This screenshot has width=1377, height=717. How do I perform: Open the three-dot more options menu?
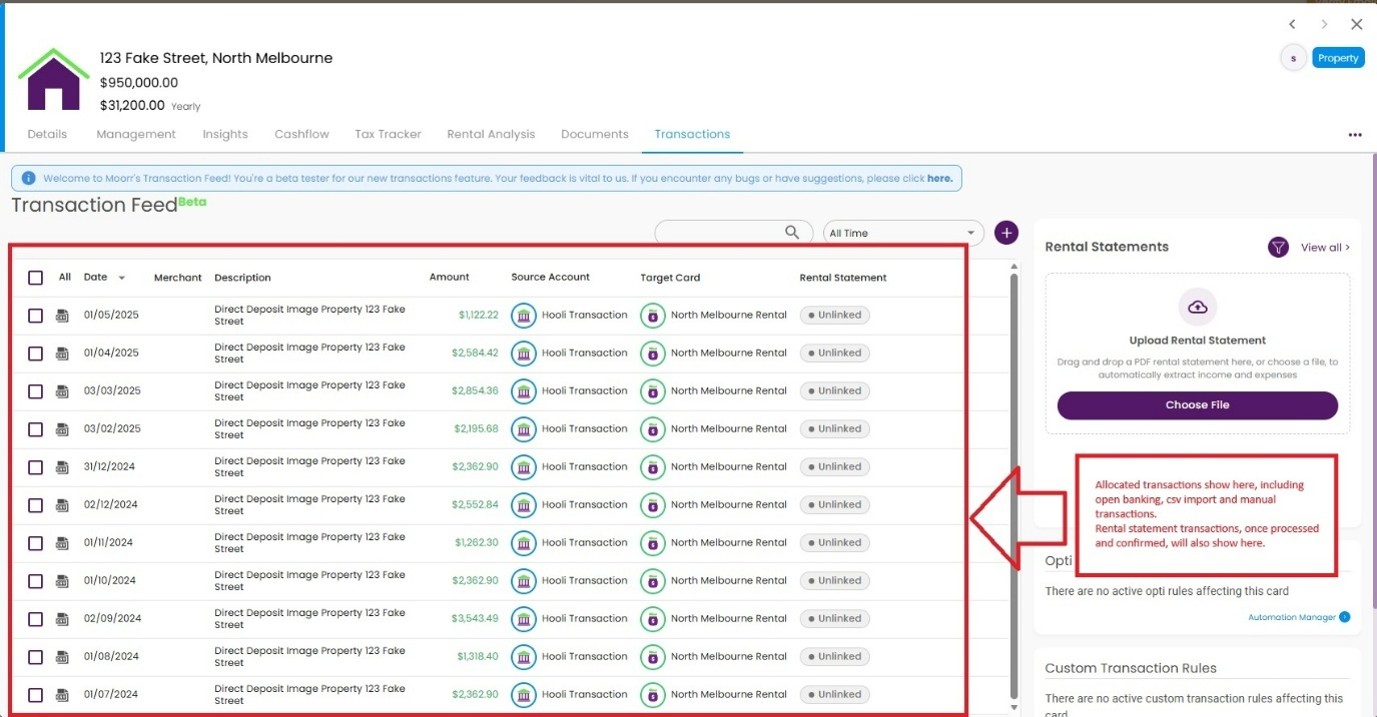(1355, 135)
